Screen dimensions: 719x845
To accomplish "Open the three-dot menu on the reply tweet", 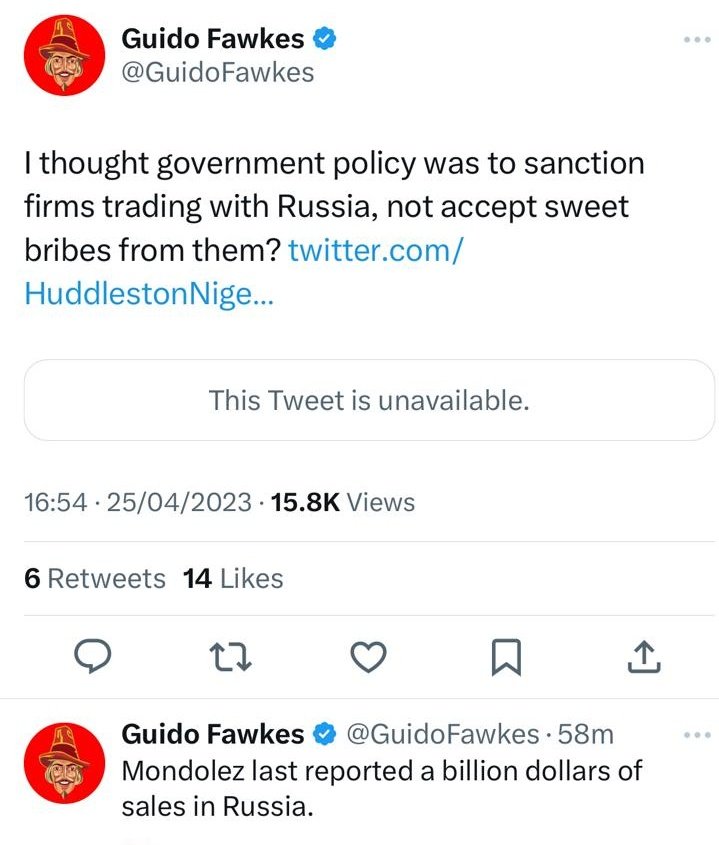I will [x=695, y=735].
